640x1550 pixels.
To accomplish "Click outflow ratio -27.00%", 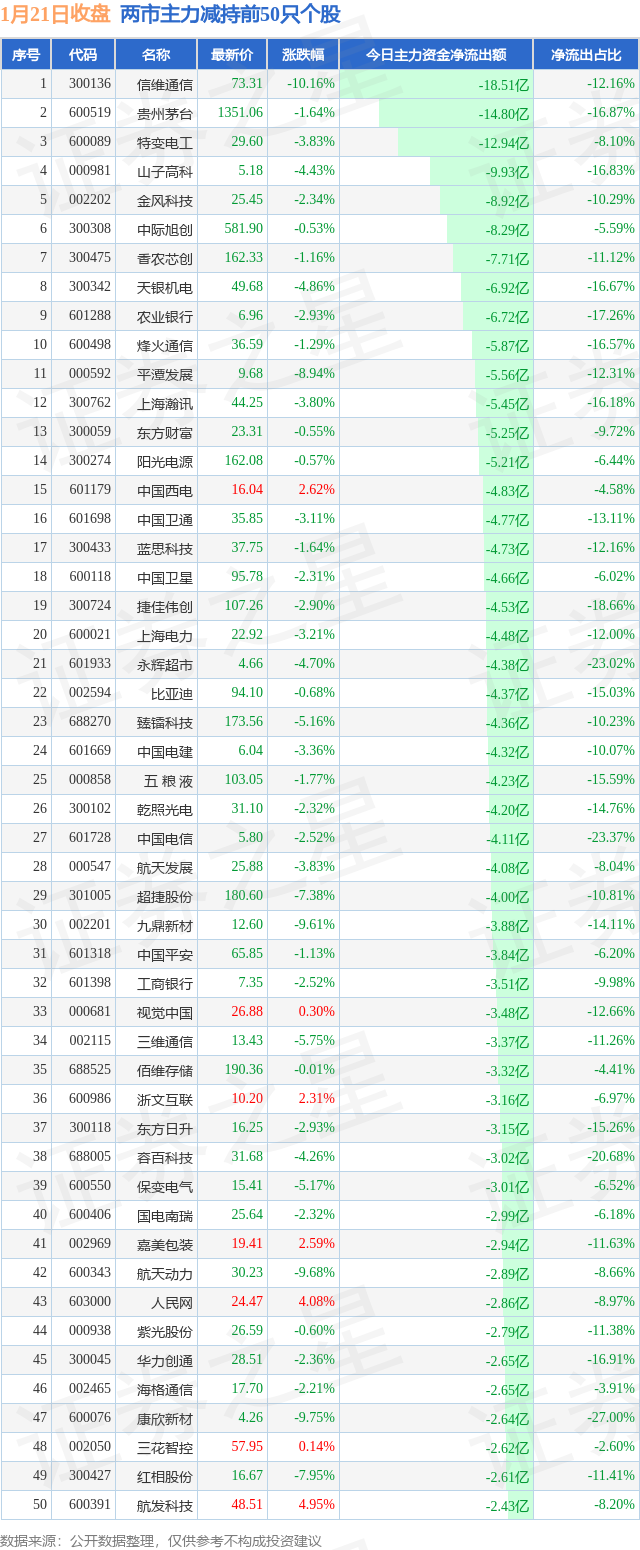I will tap(611, 1418).
